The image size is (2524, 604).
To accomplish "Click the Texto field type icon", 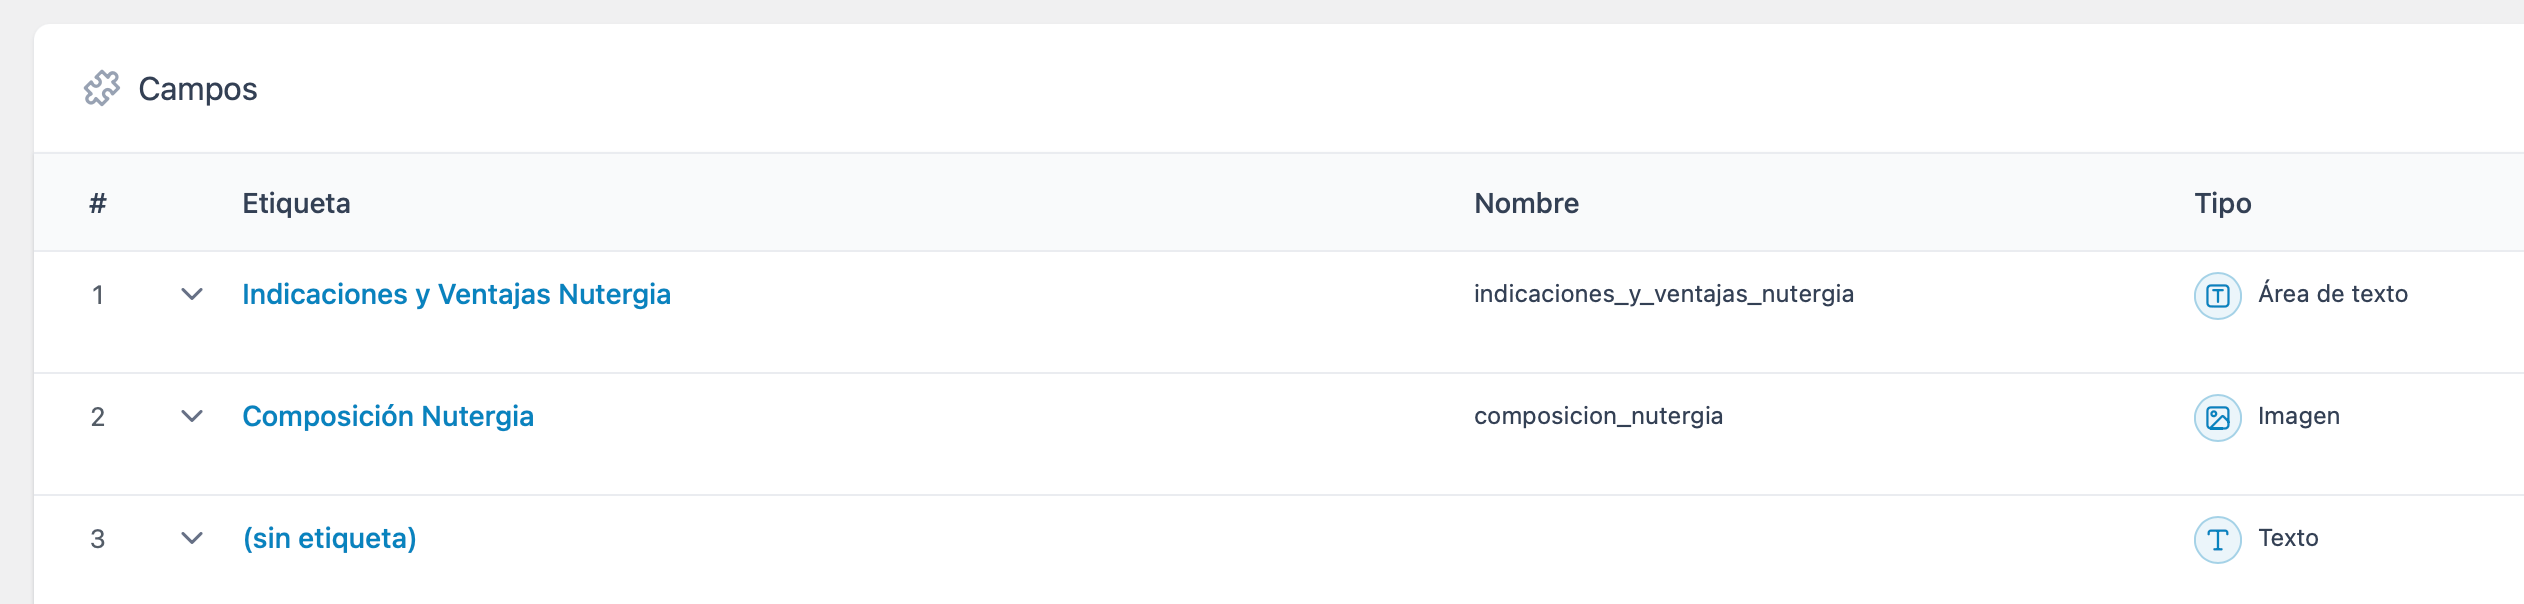I will pyautogui.click(x=2217, y=539).
